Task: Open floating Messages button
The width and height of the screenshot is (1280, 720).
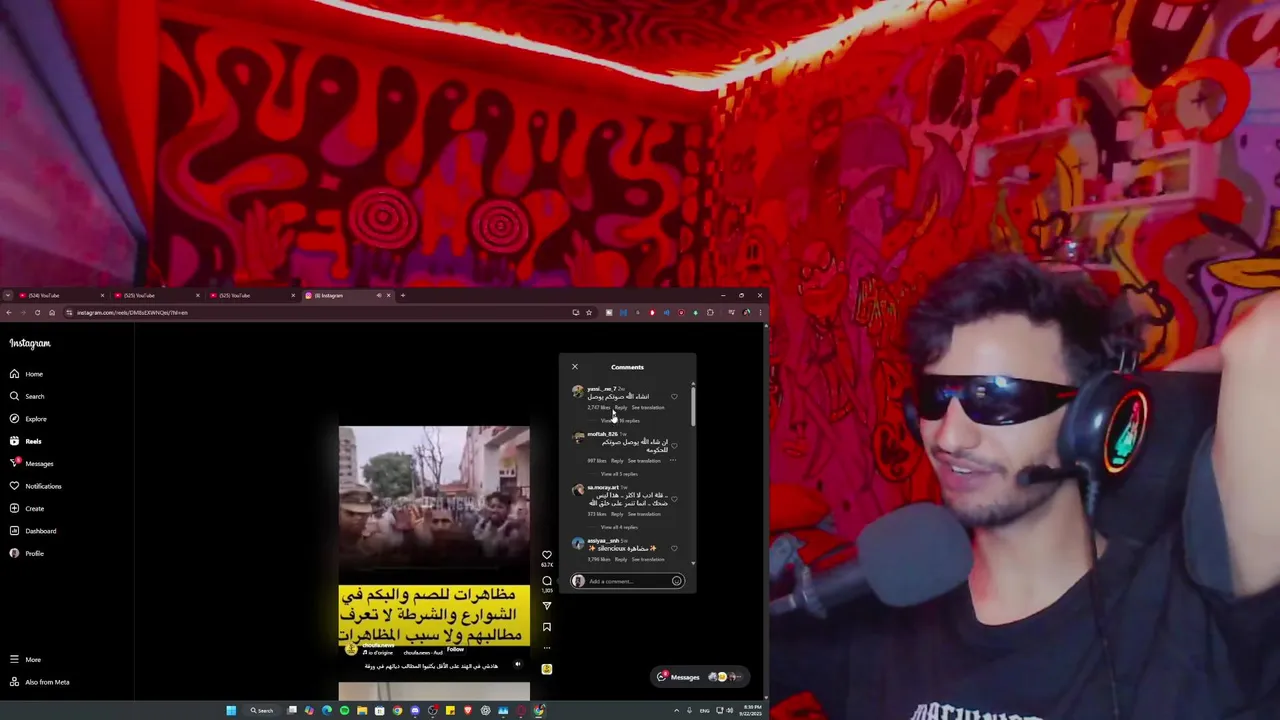Action: [699, 677]
